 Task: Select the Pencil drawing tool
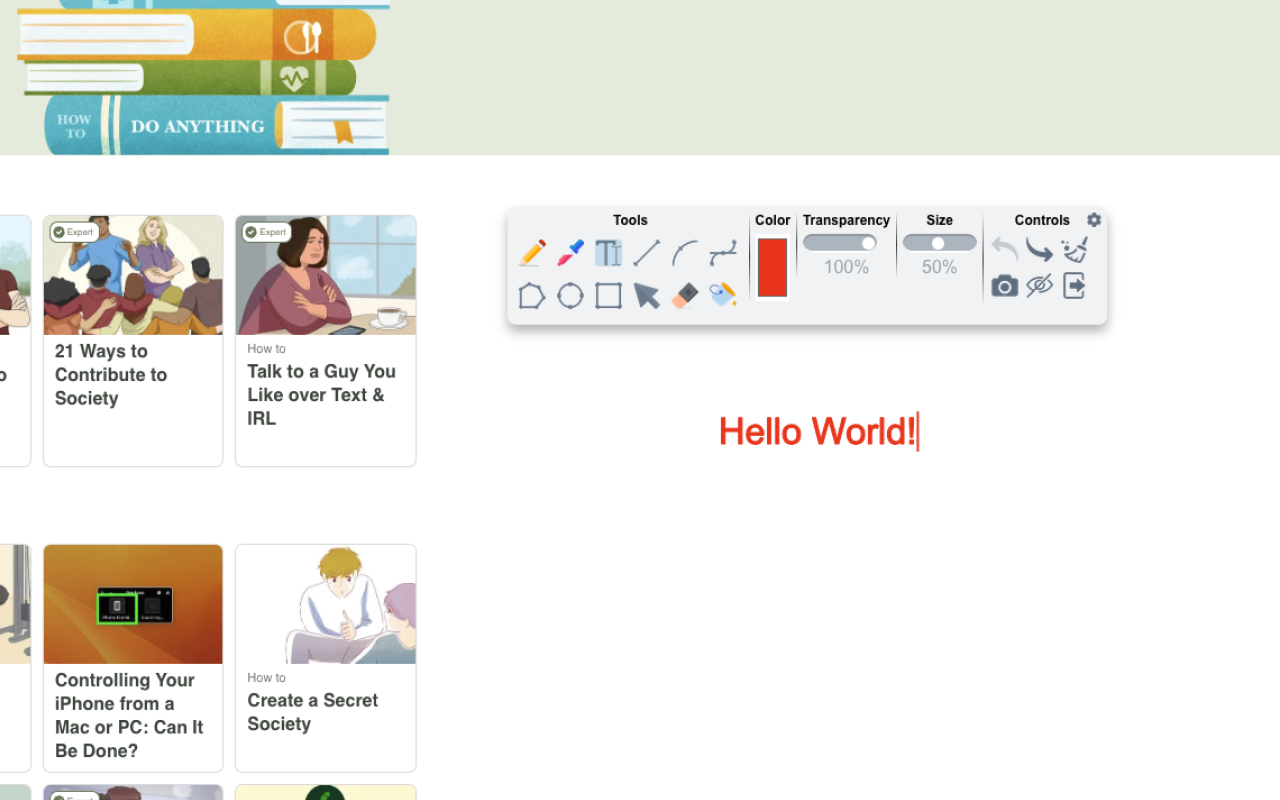click(532, 253)
